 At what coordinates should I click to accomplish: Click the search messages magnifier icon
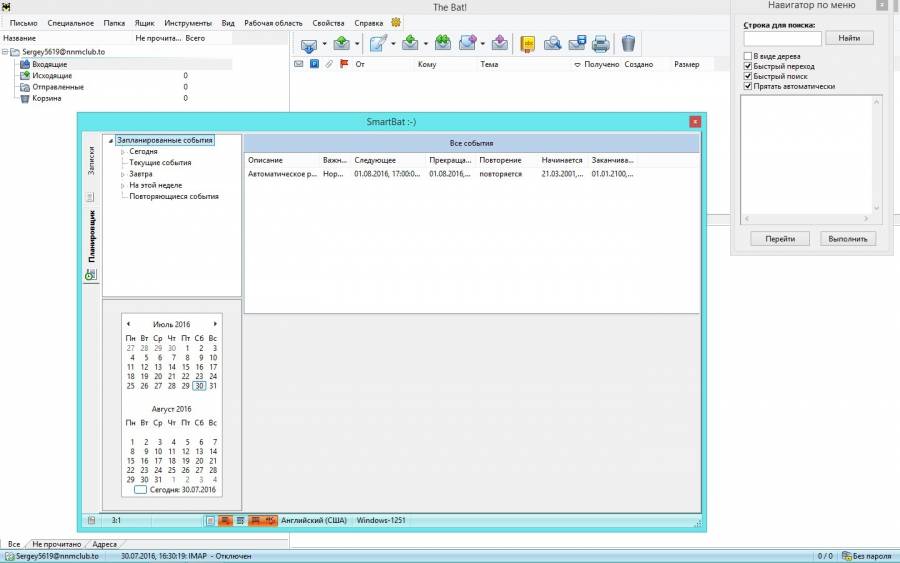point(552,44)
